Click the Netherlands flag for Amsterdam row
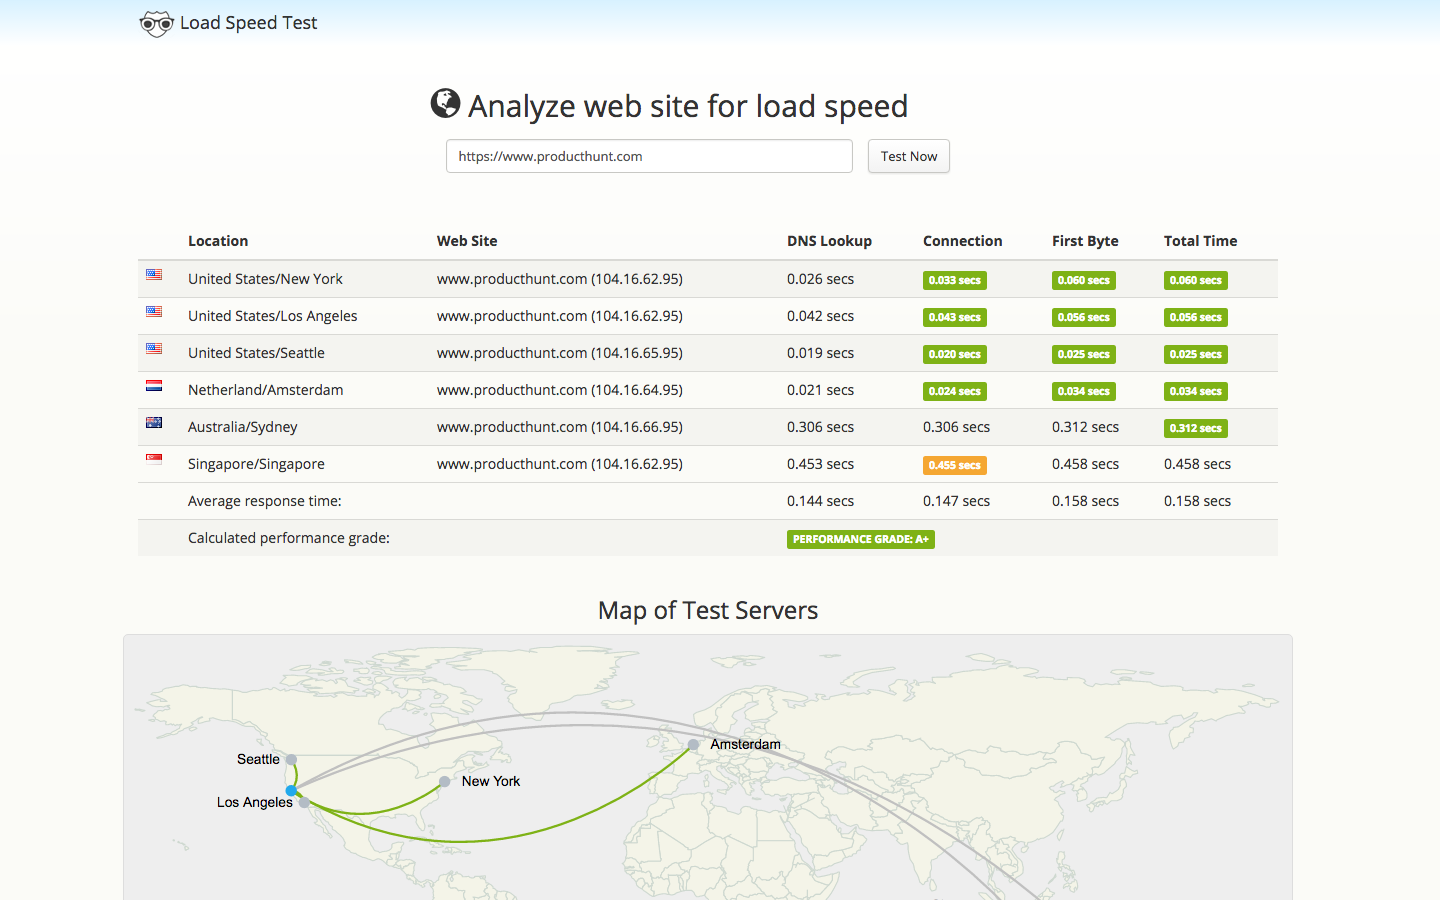 (x=154, y=385)
